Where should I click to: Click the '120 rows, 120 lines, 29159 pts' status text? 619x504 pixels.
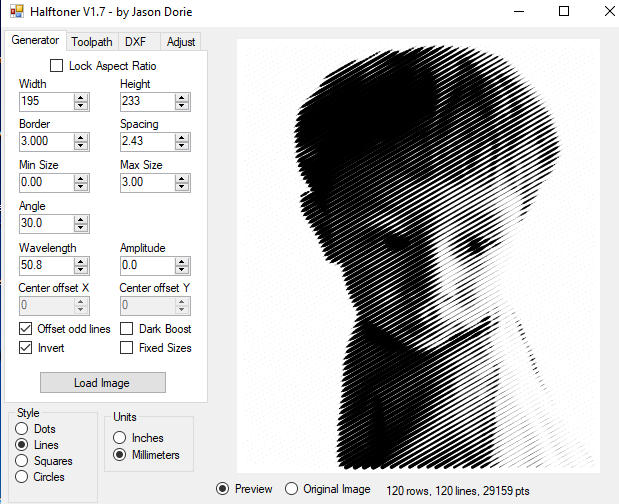click(x=458, y=491)
